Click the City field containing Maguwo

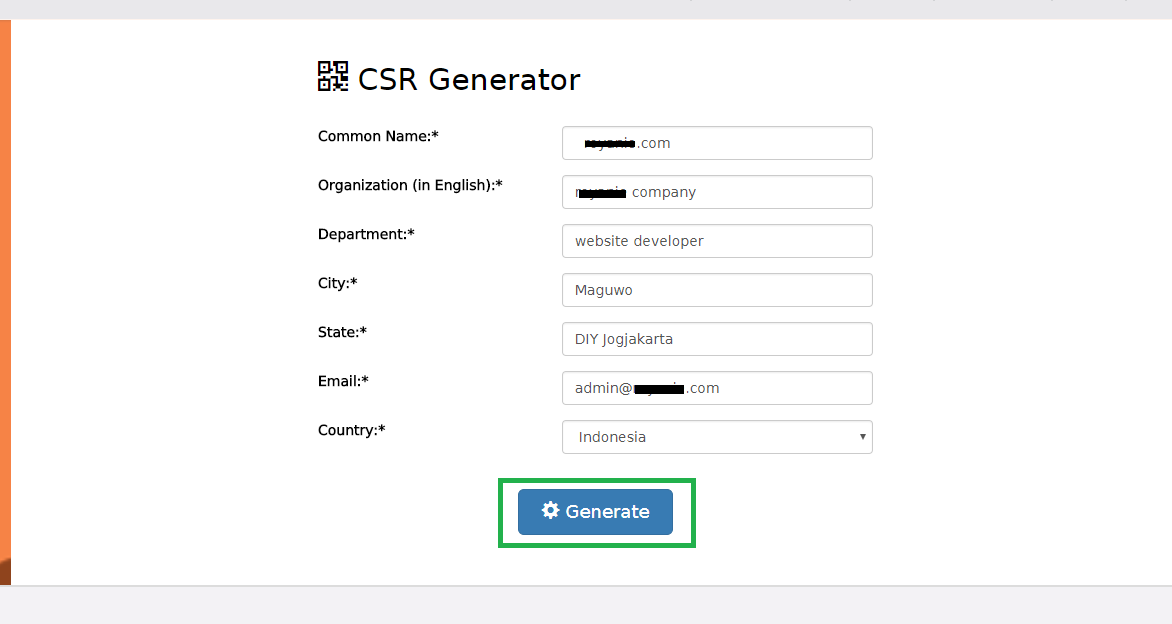pos(716,290)
